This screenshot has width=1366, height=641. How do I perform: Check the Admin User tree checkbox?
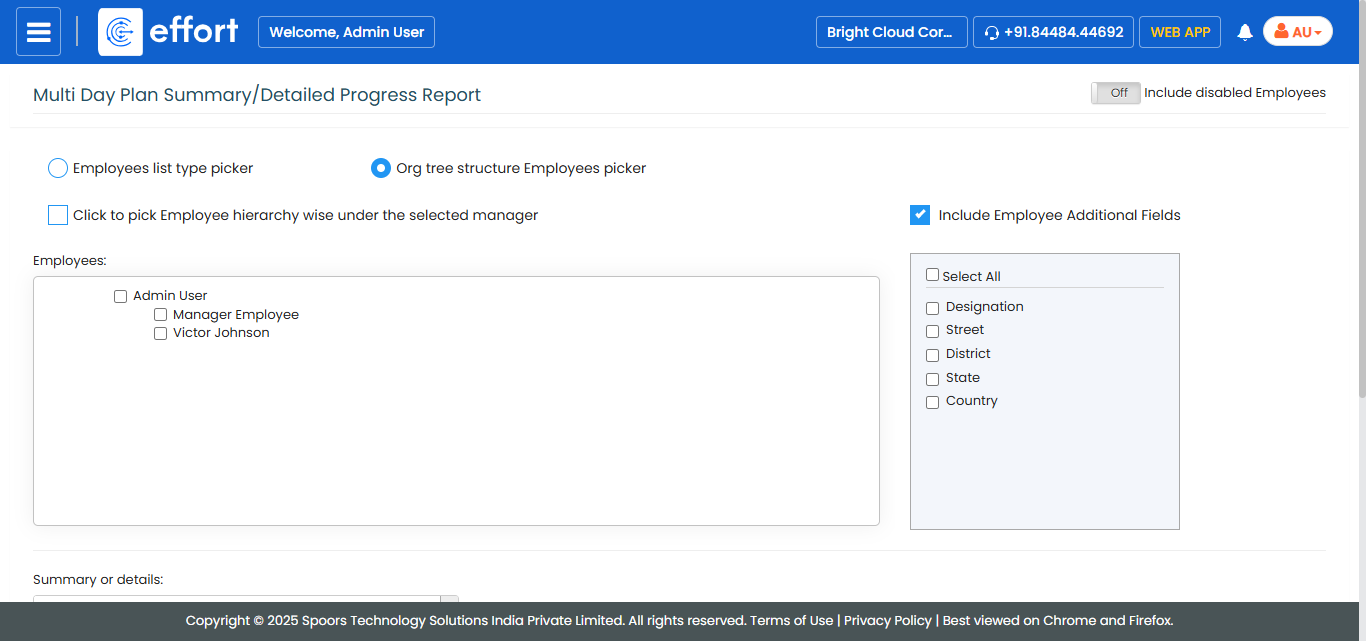121,296
